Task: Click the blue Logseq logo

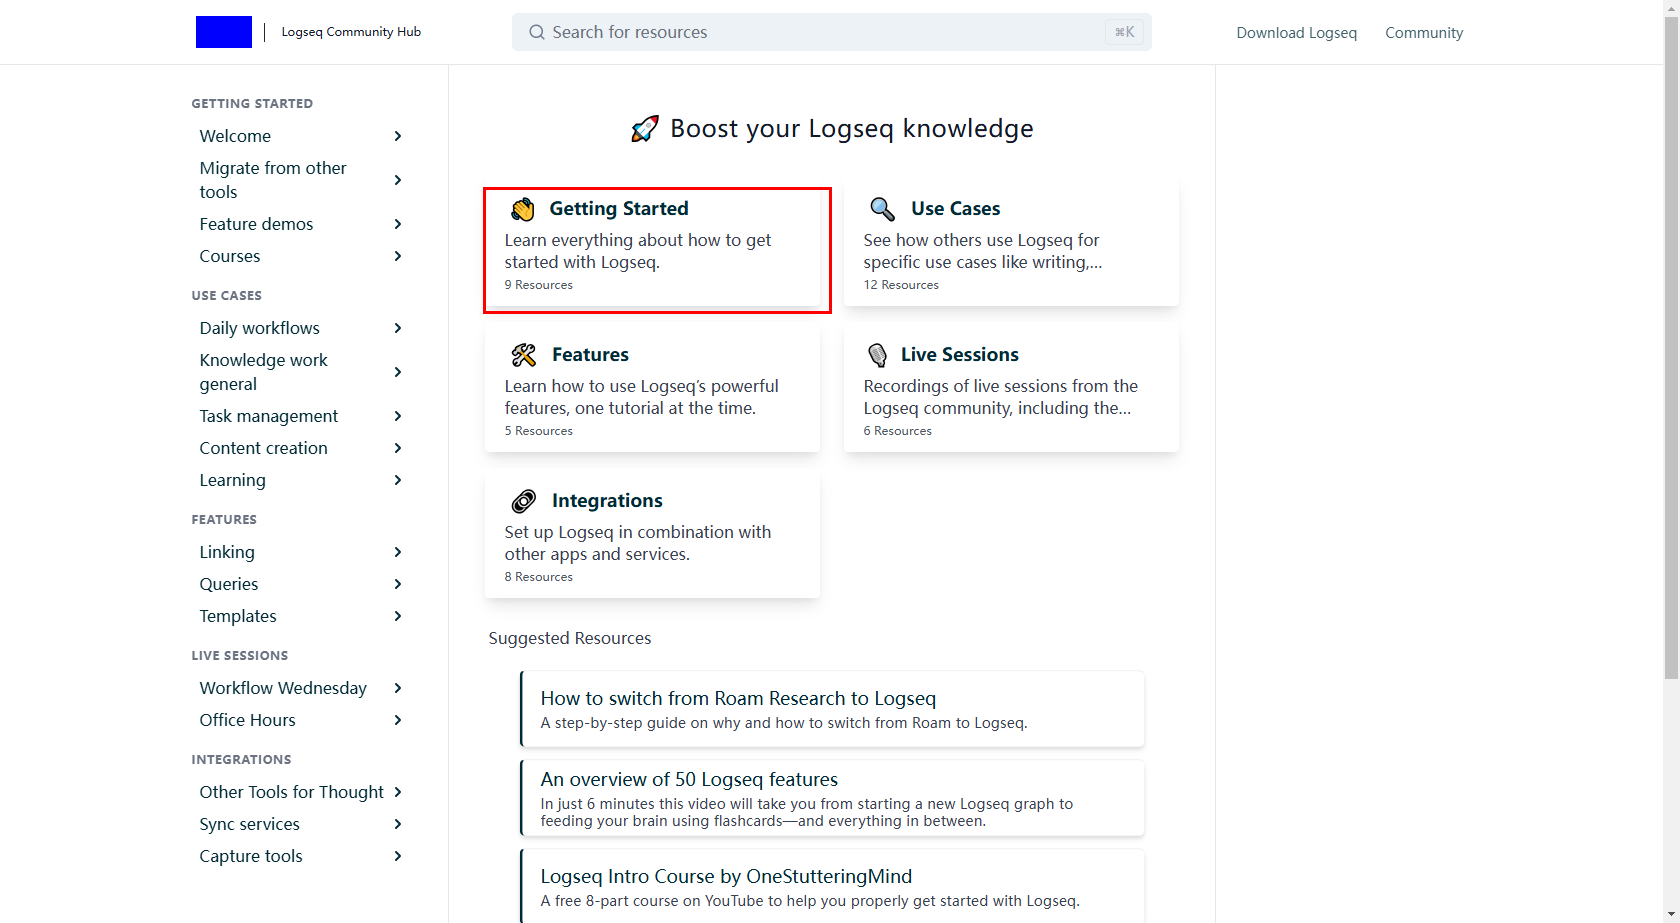Action: coord(223,32)
